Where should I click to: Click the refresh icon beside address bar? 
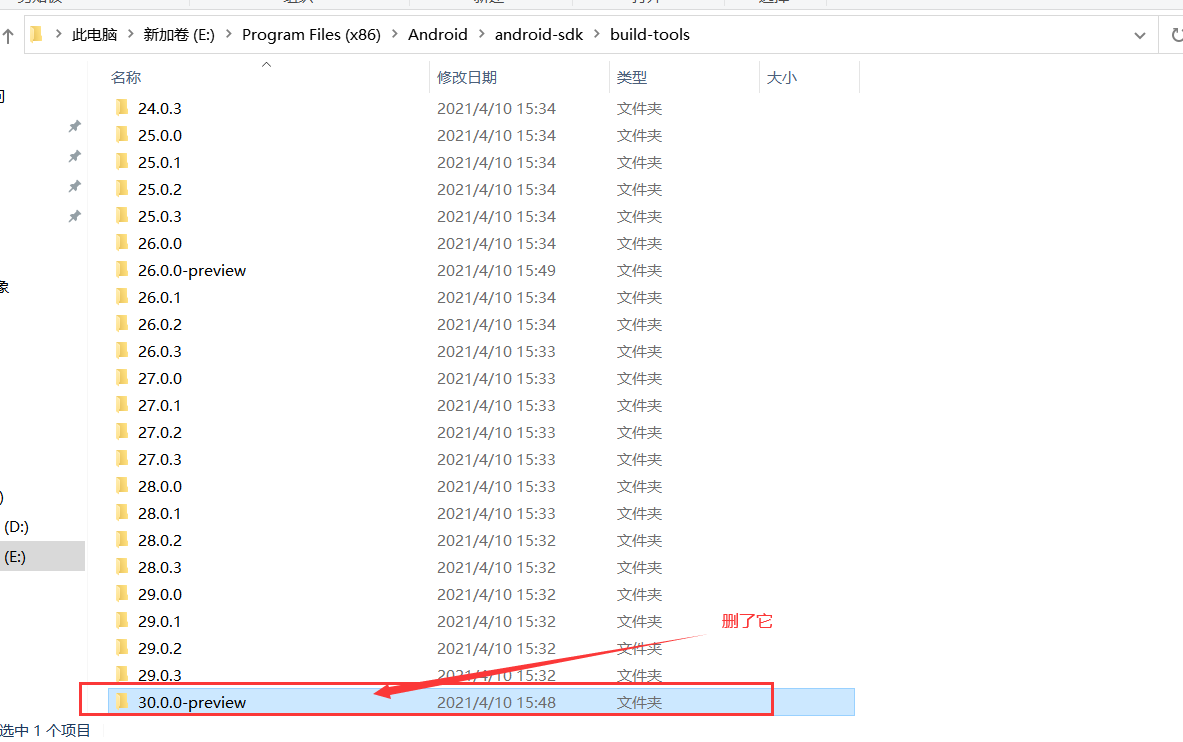pos(1176,35)
